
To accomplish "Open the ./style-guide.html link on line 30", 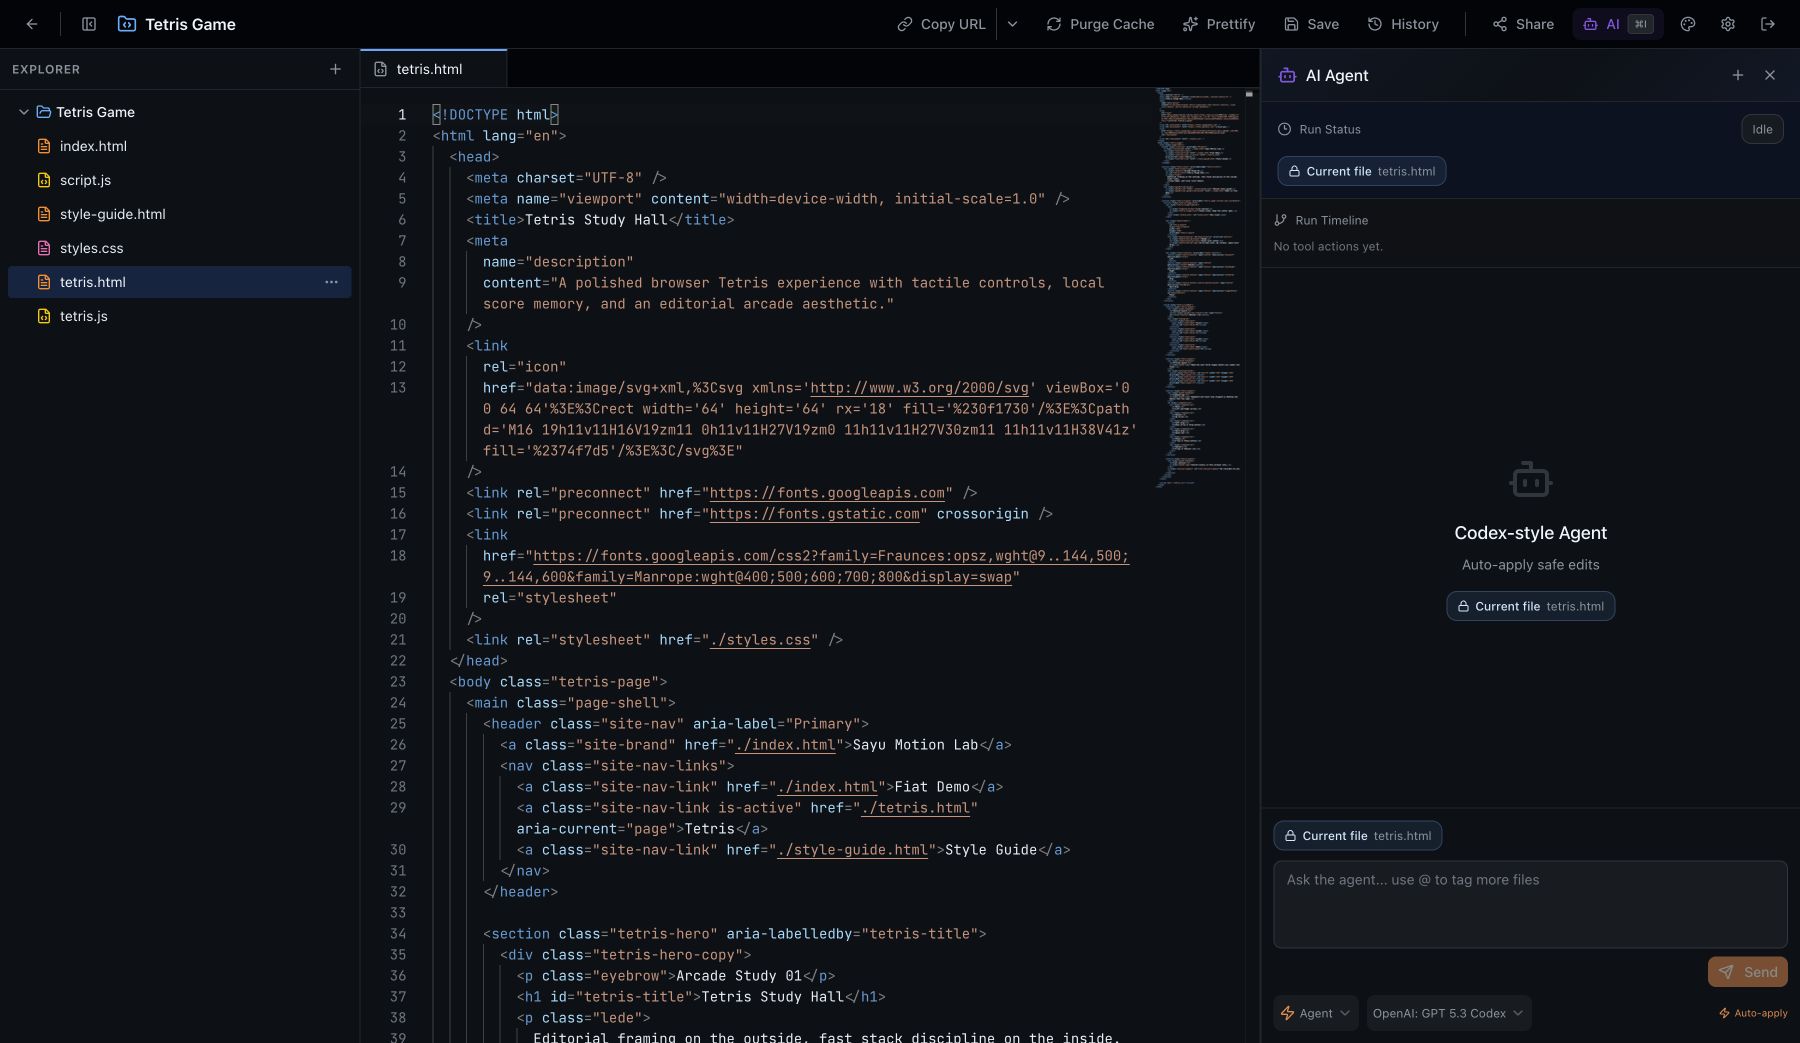I will point(852,850).
